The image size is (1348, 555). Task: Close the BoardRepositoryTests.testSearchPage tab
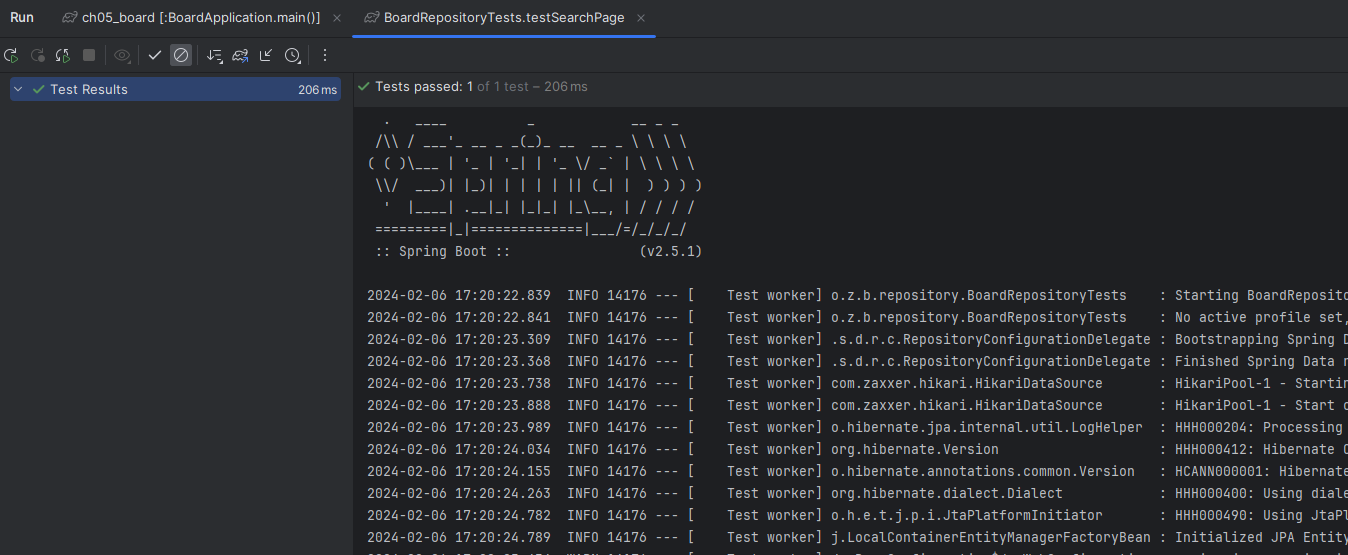pyautogui.click(x=641, y=18)
